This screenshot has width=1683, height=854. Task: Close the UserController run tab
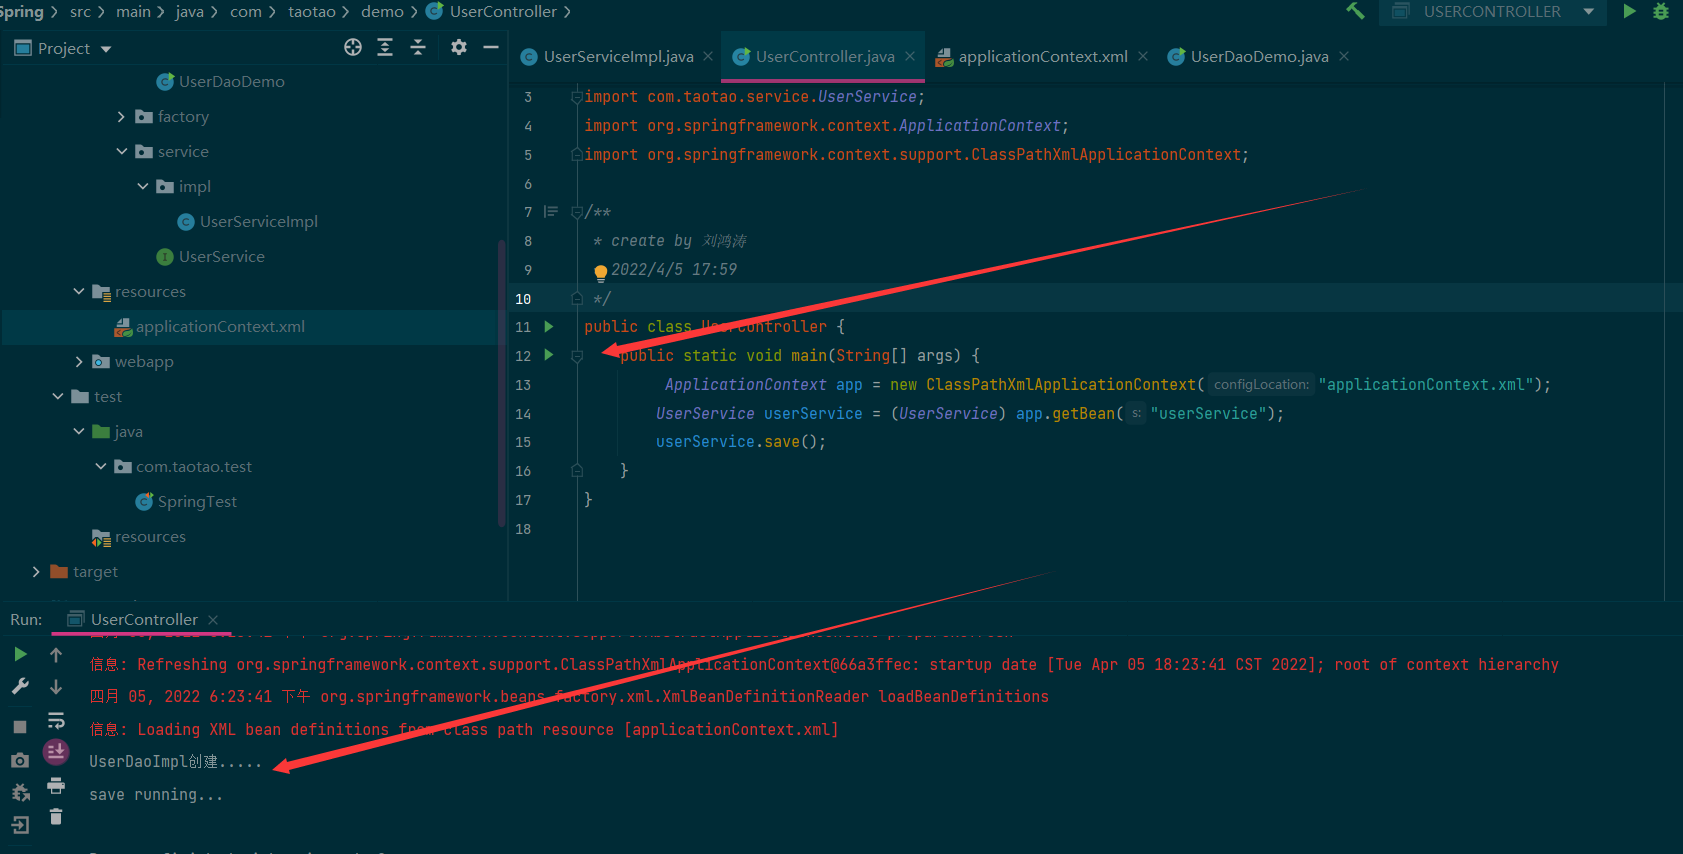(213, 620)
